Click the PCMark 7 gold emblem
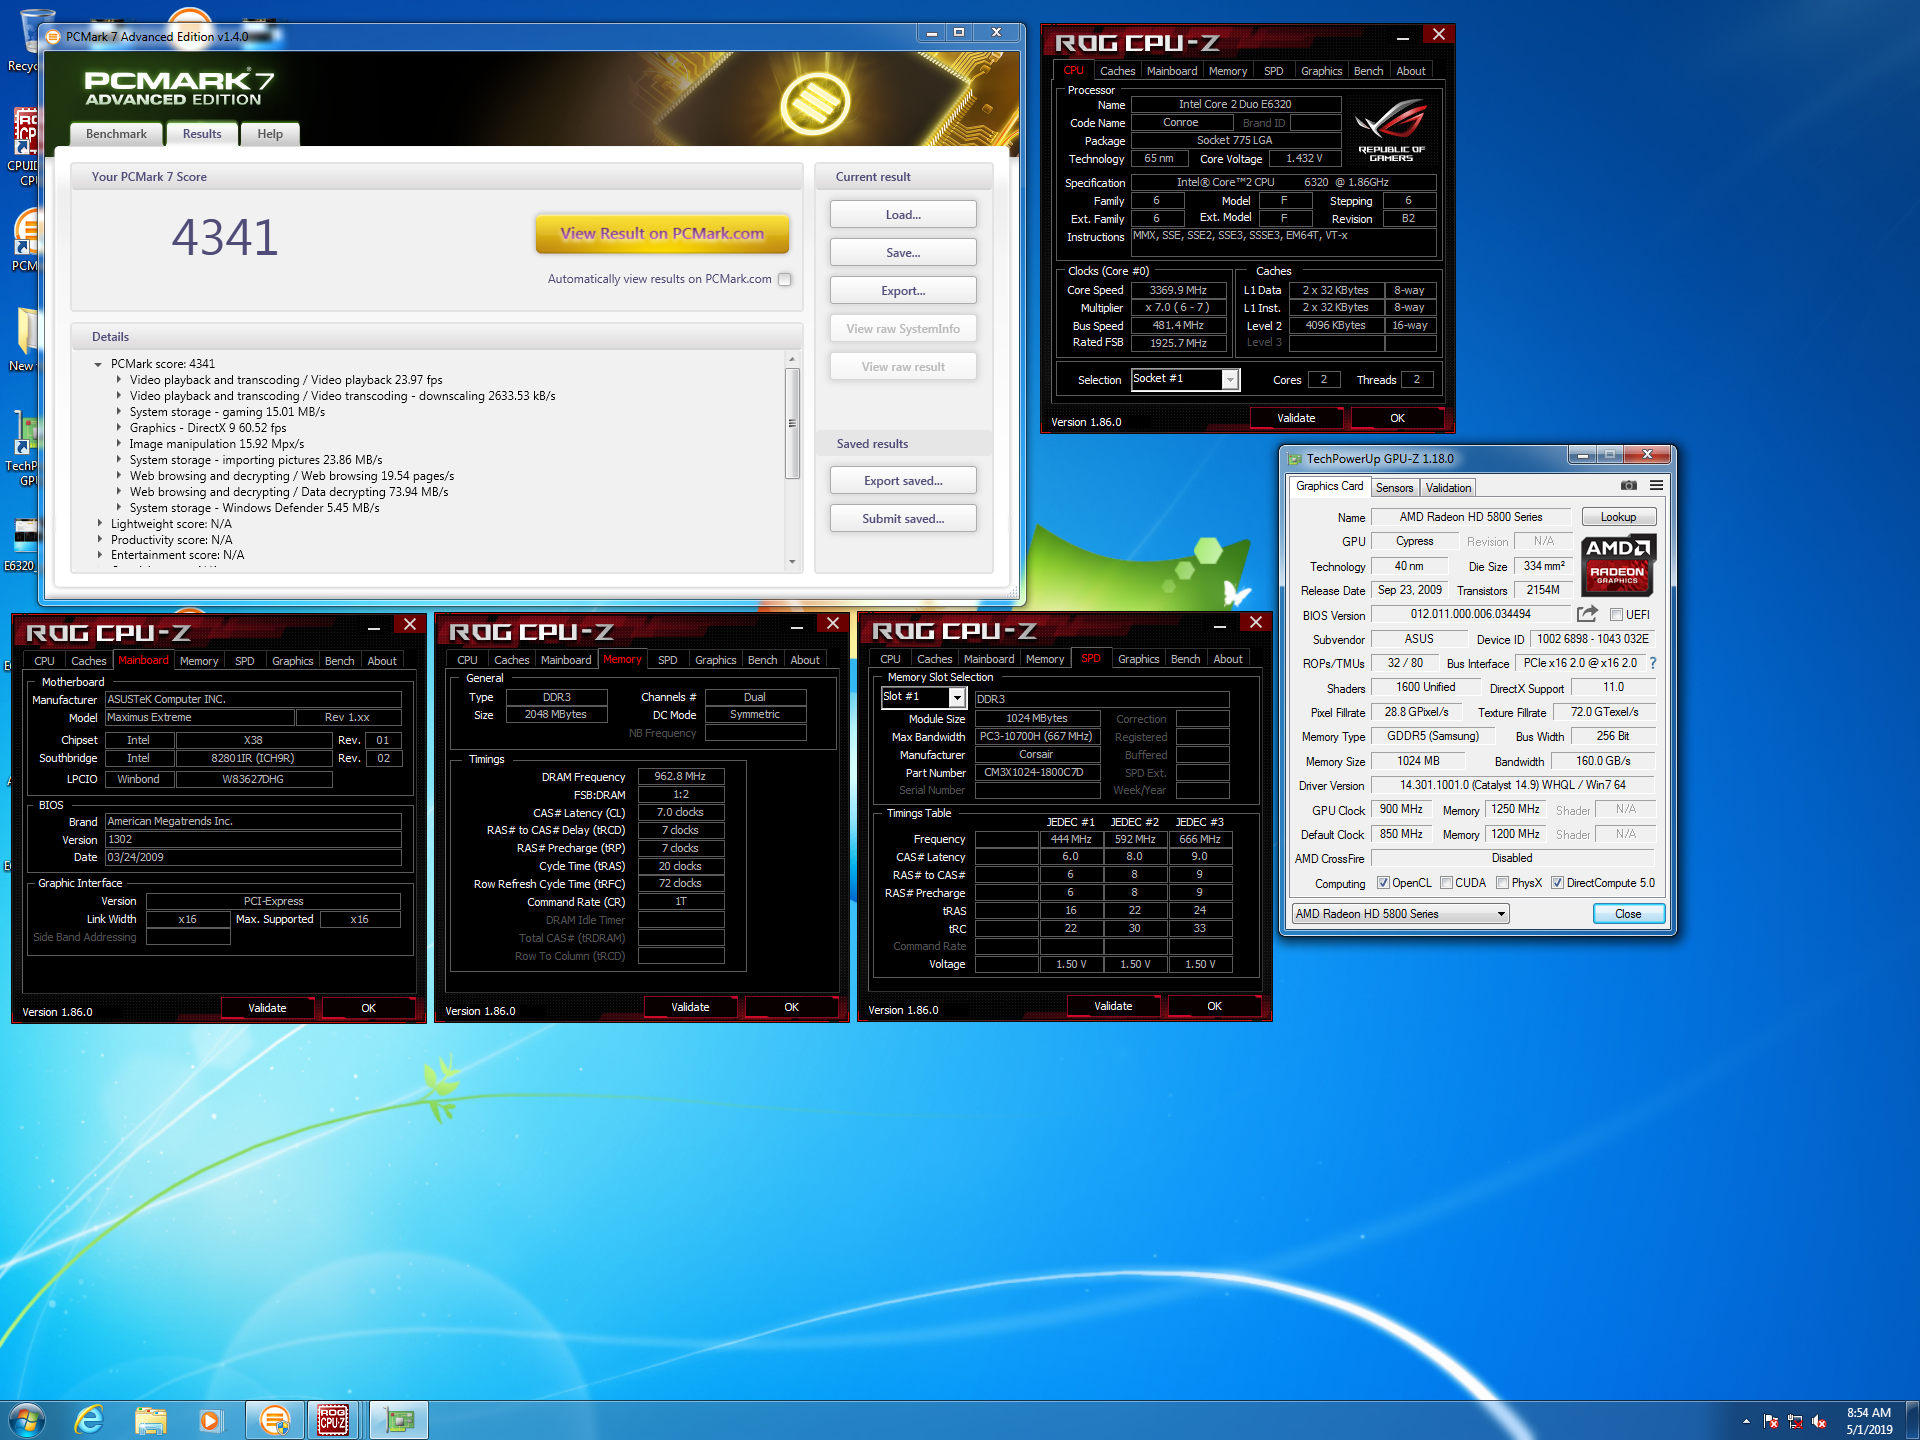1920x1440 pixels. [x=815, y=103]
